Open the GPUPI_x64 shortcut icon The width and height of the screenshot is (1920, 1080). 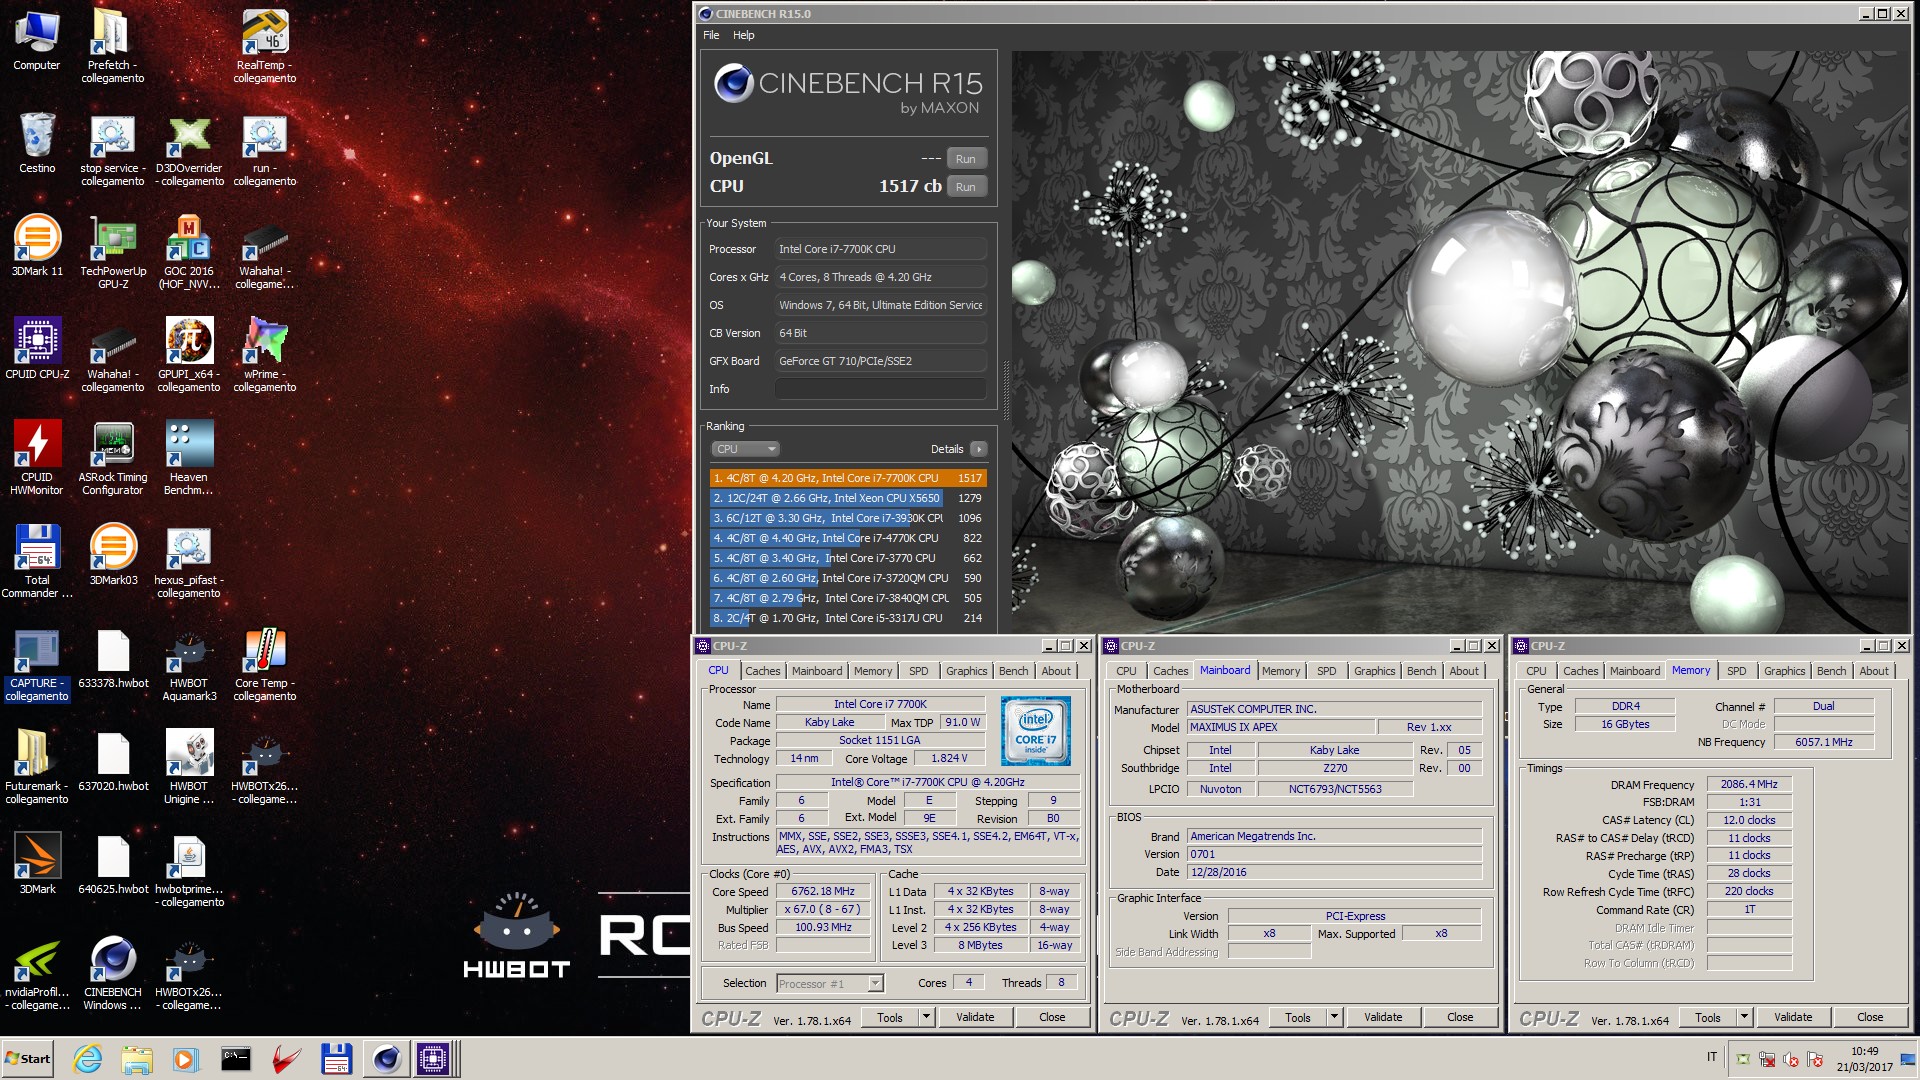(189, 356)
